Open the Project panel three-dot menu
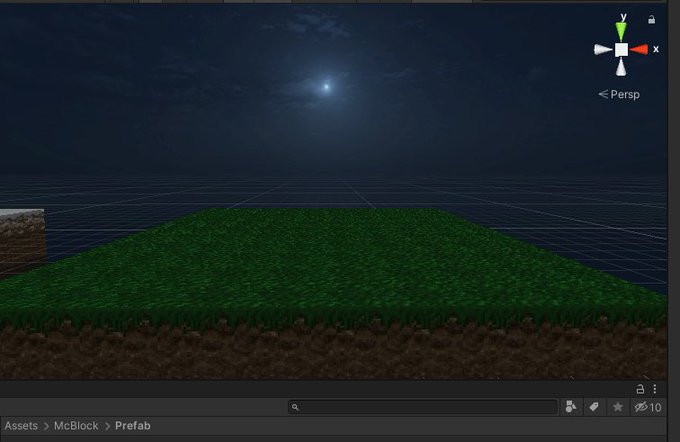 tap(655, 389)
